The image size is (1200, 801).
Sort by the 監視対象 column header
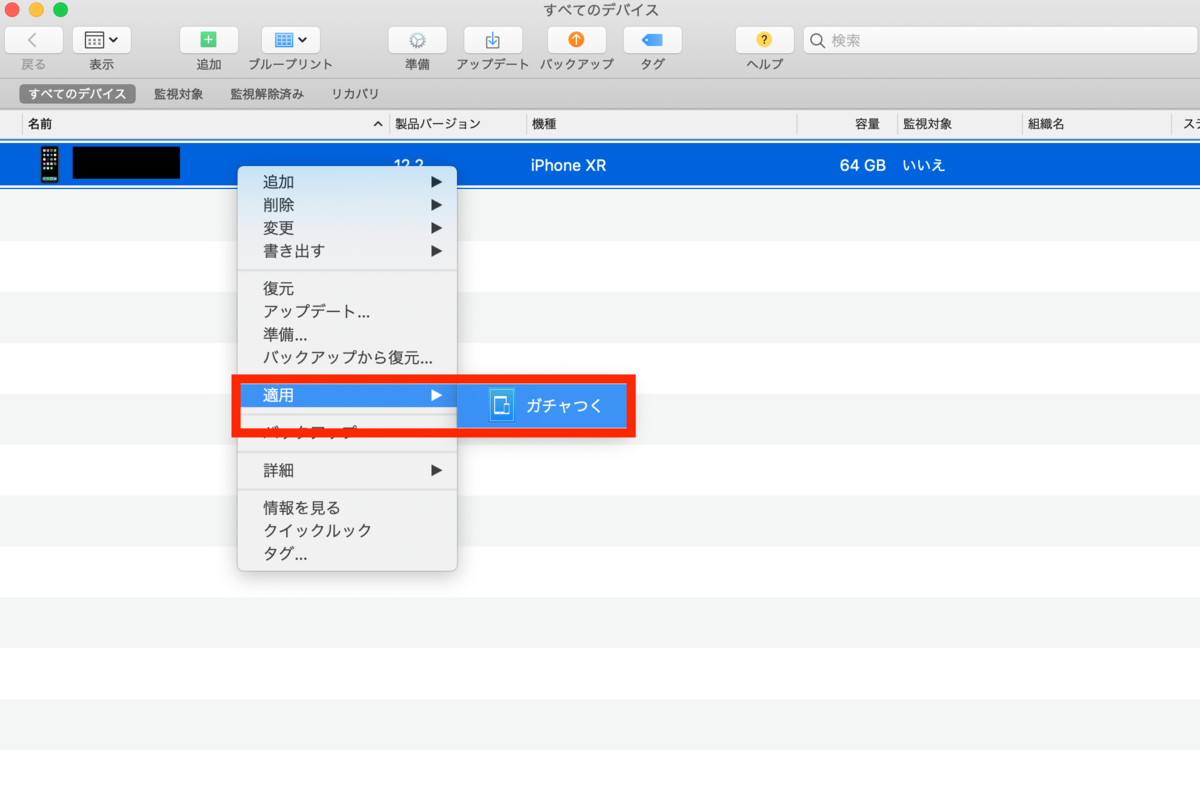[x=959, y=124]
